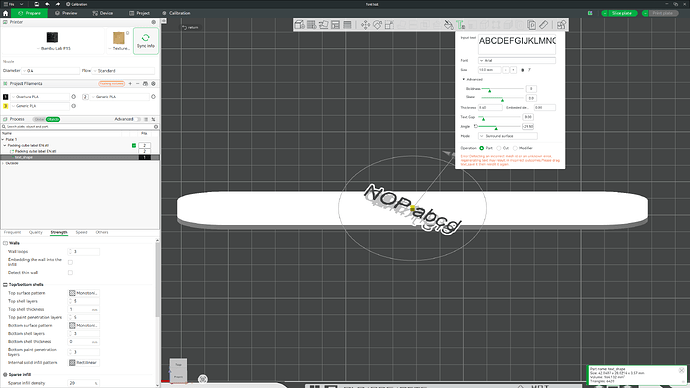The image size is (690, 388).
Task: Switch to the Project tab
Action: coord(139,13)
